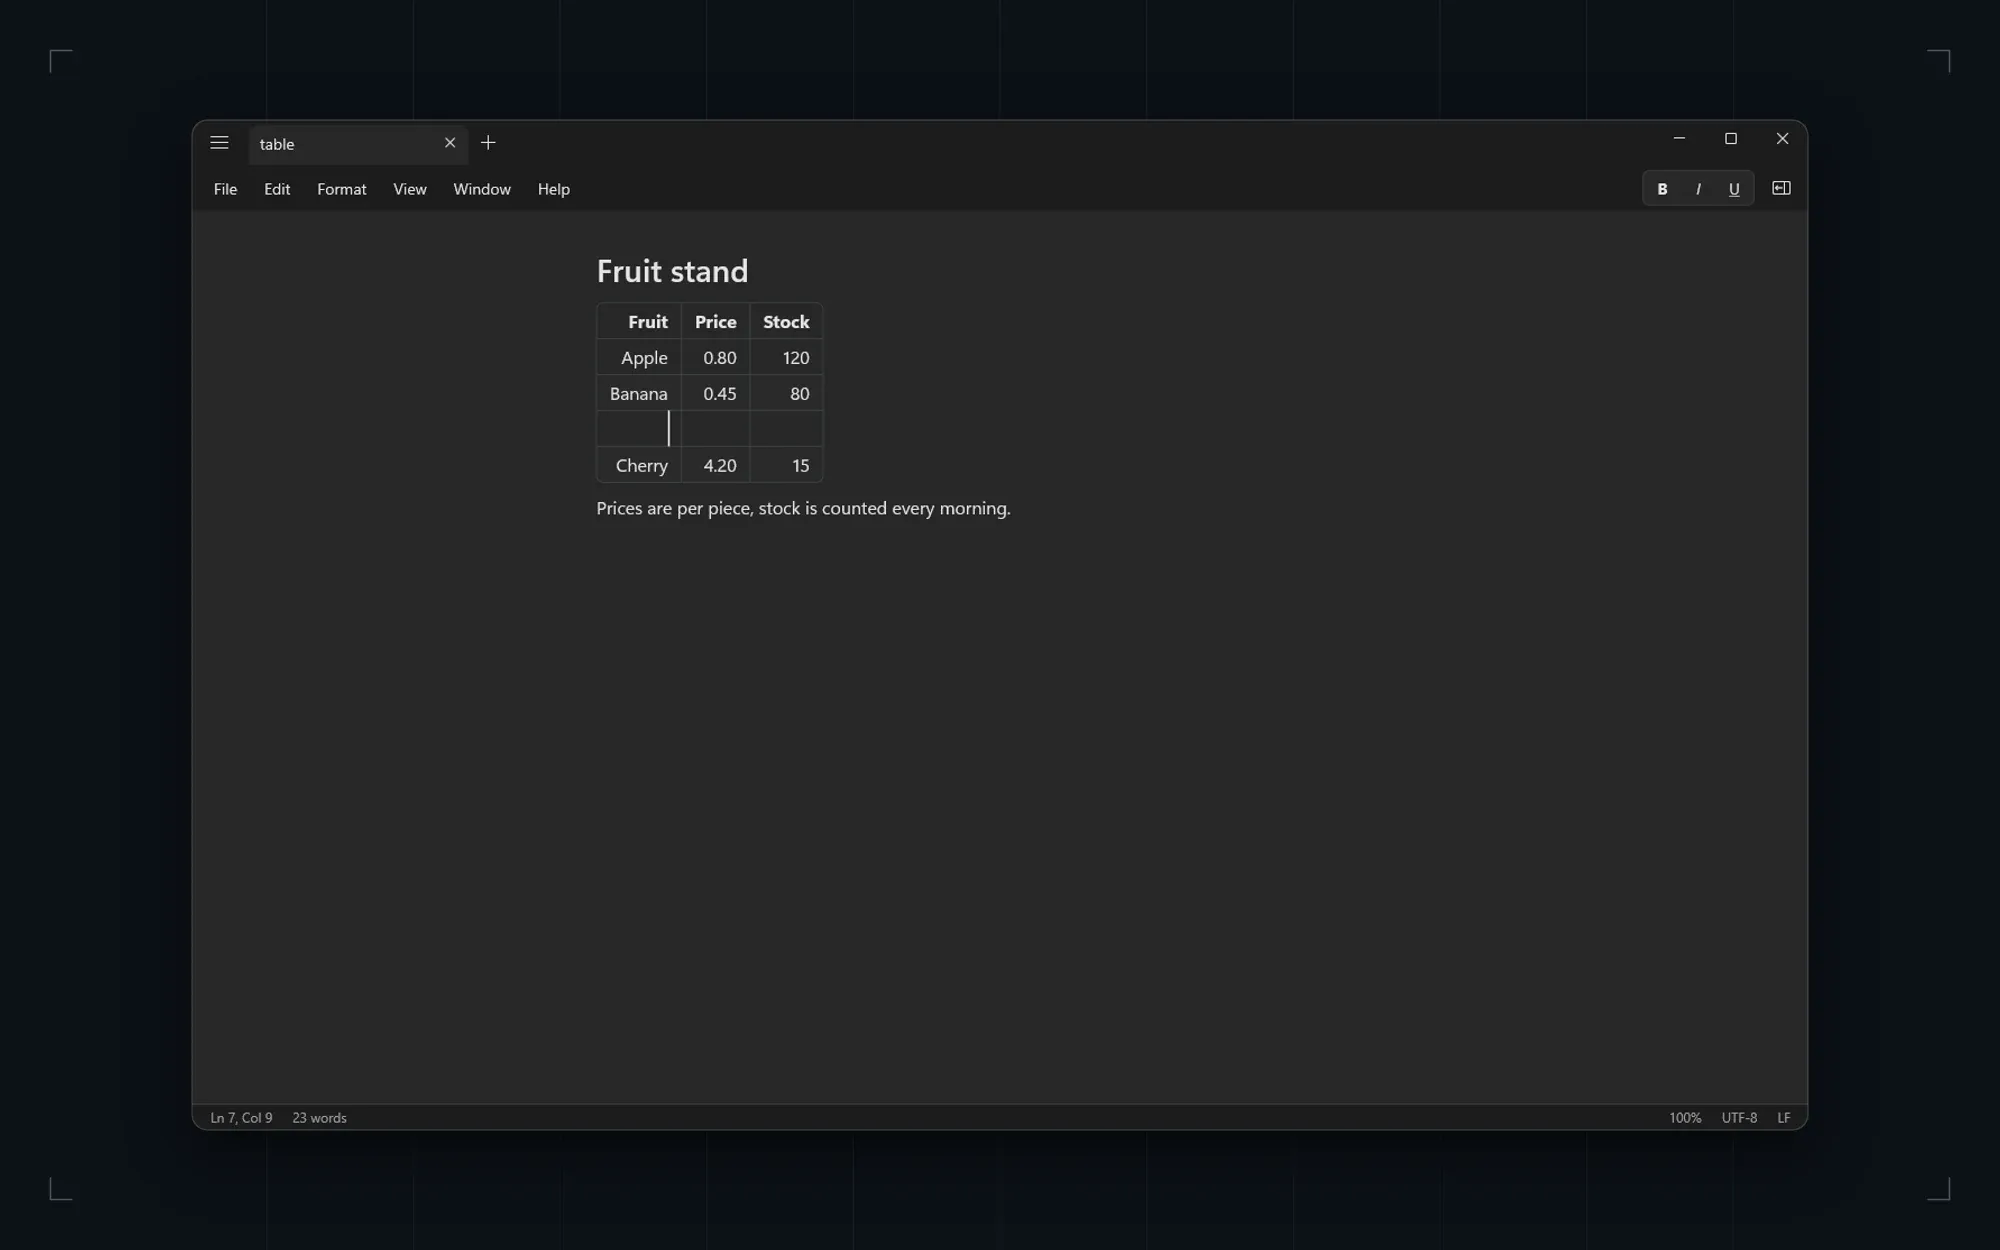The image size is (2000, 1250).
Task: Click the 'Fruit' header cell
Action: 639,322
